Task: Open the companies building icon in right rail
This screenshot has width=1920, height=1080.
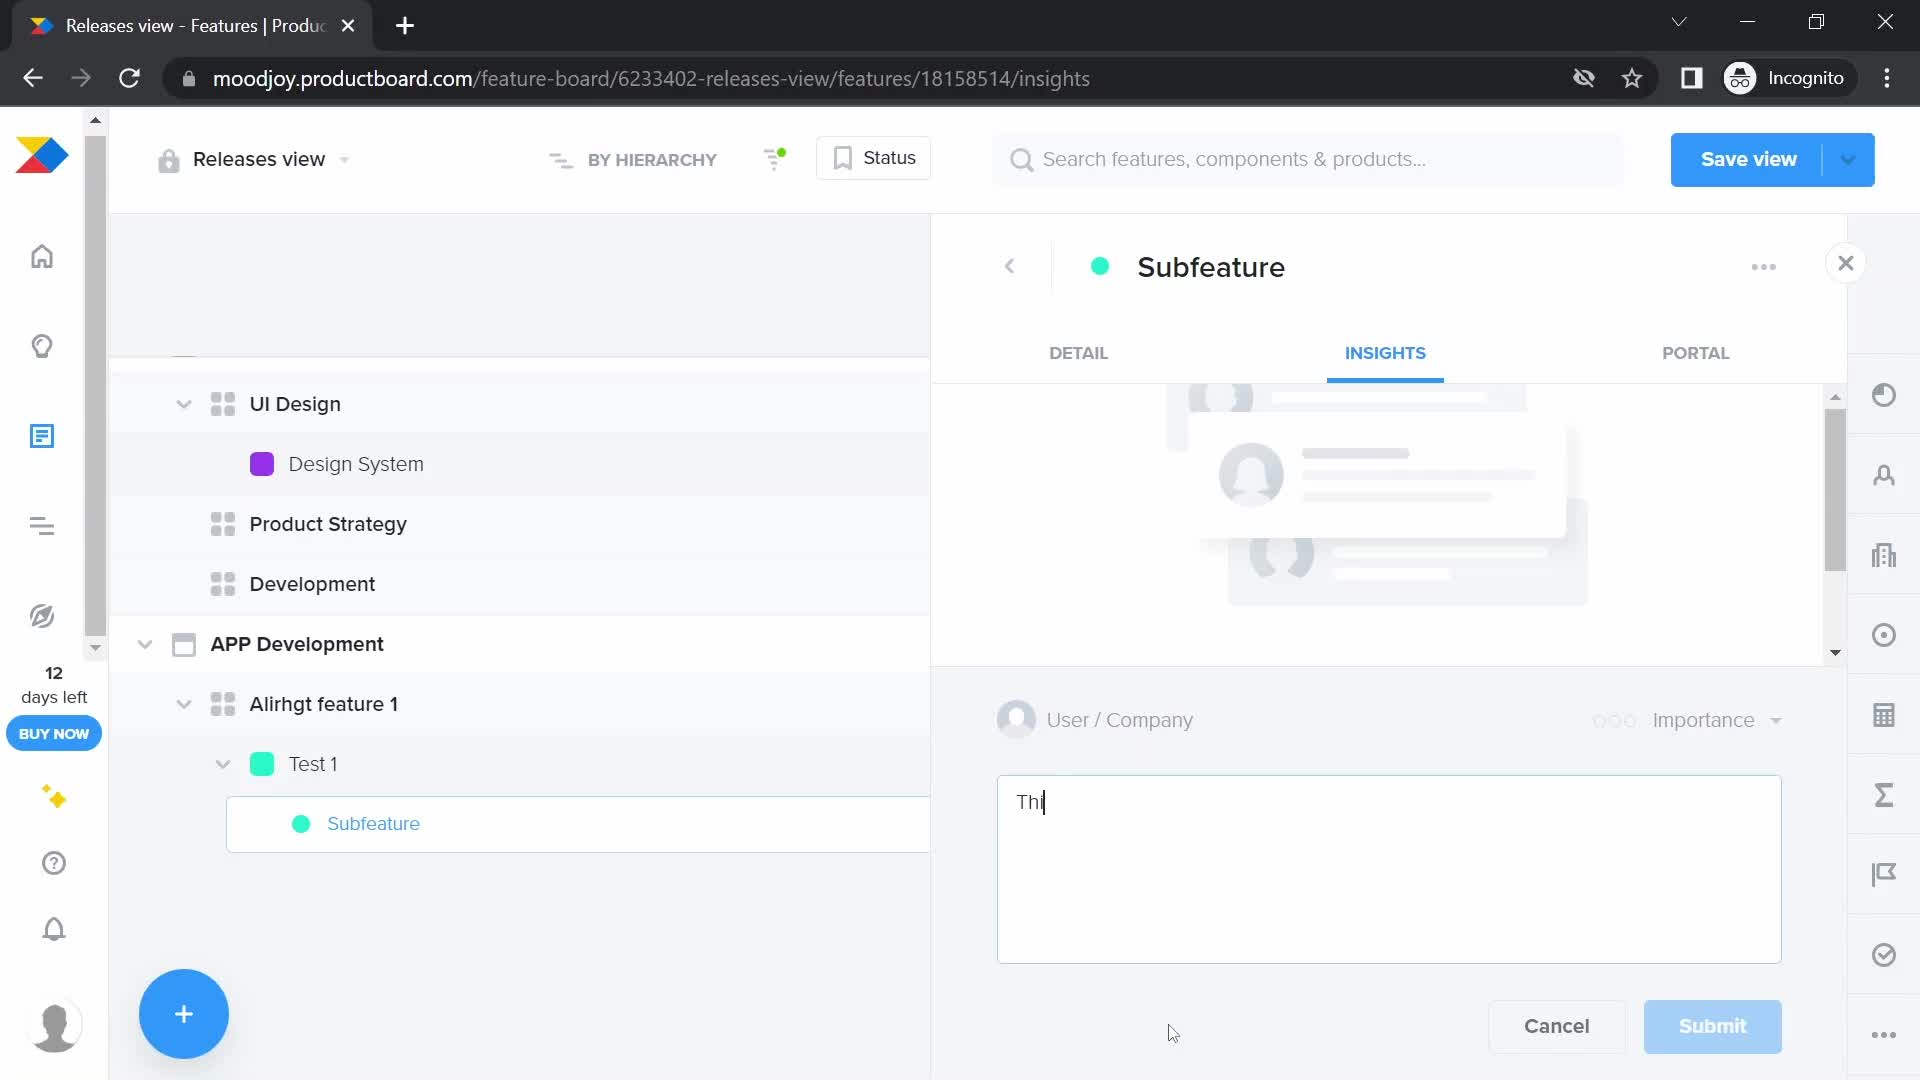Action: coord(1884,555)
